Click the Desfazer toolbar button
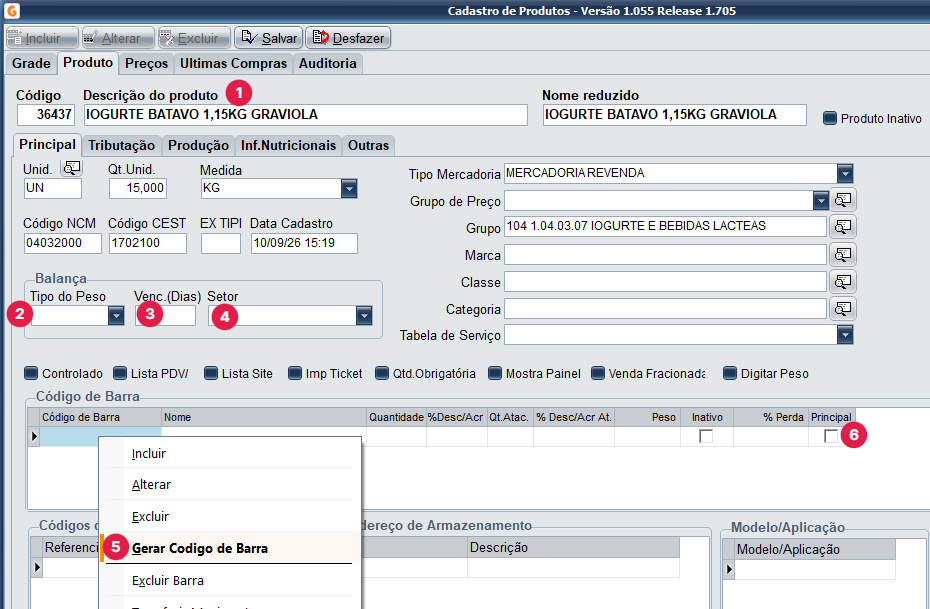Viewport: 930px width, 609px height. click(348, 38)
